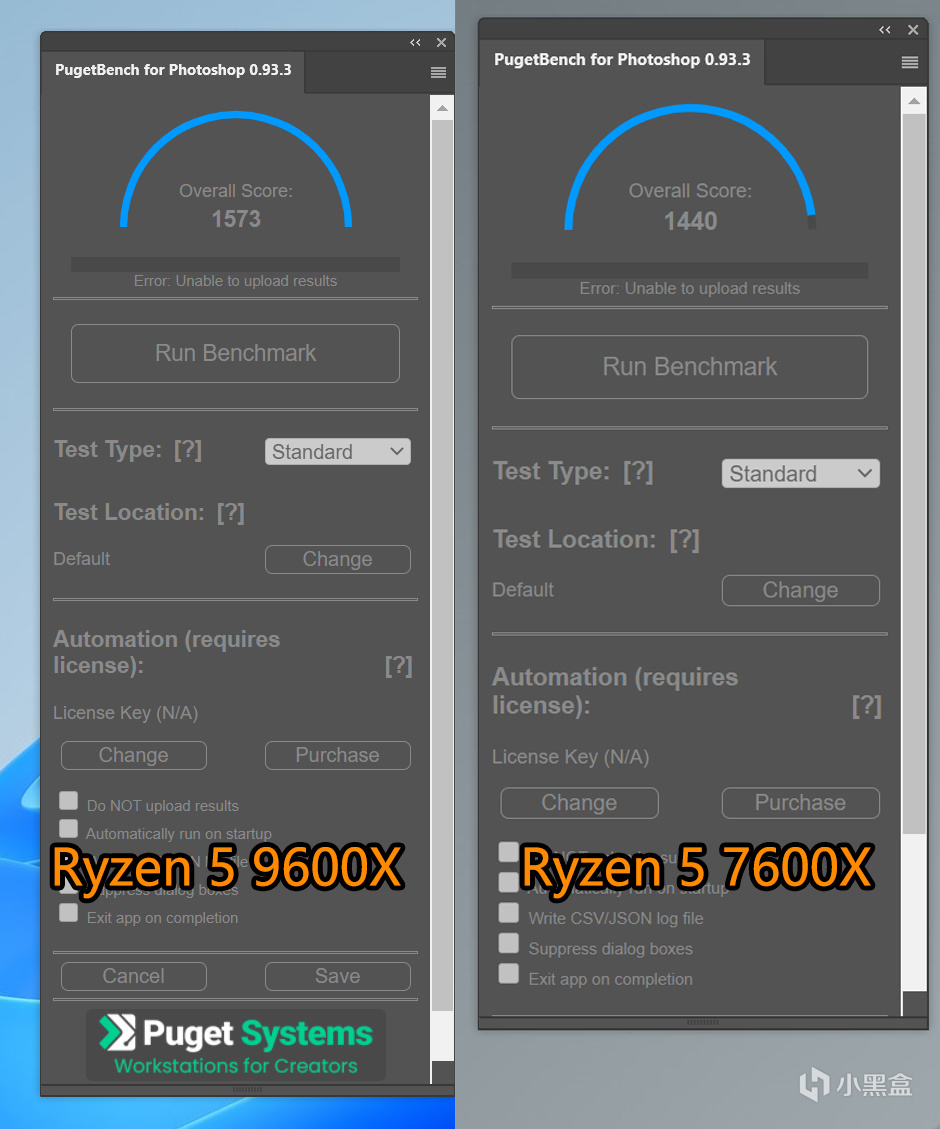Open Test Location help [?] in left panel
This screenshot has width=940, height=1129.
click(x=230, y=513)
